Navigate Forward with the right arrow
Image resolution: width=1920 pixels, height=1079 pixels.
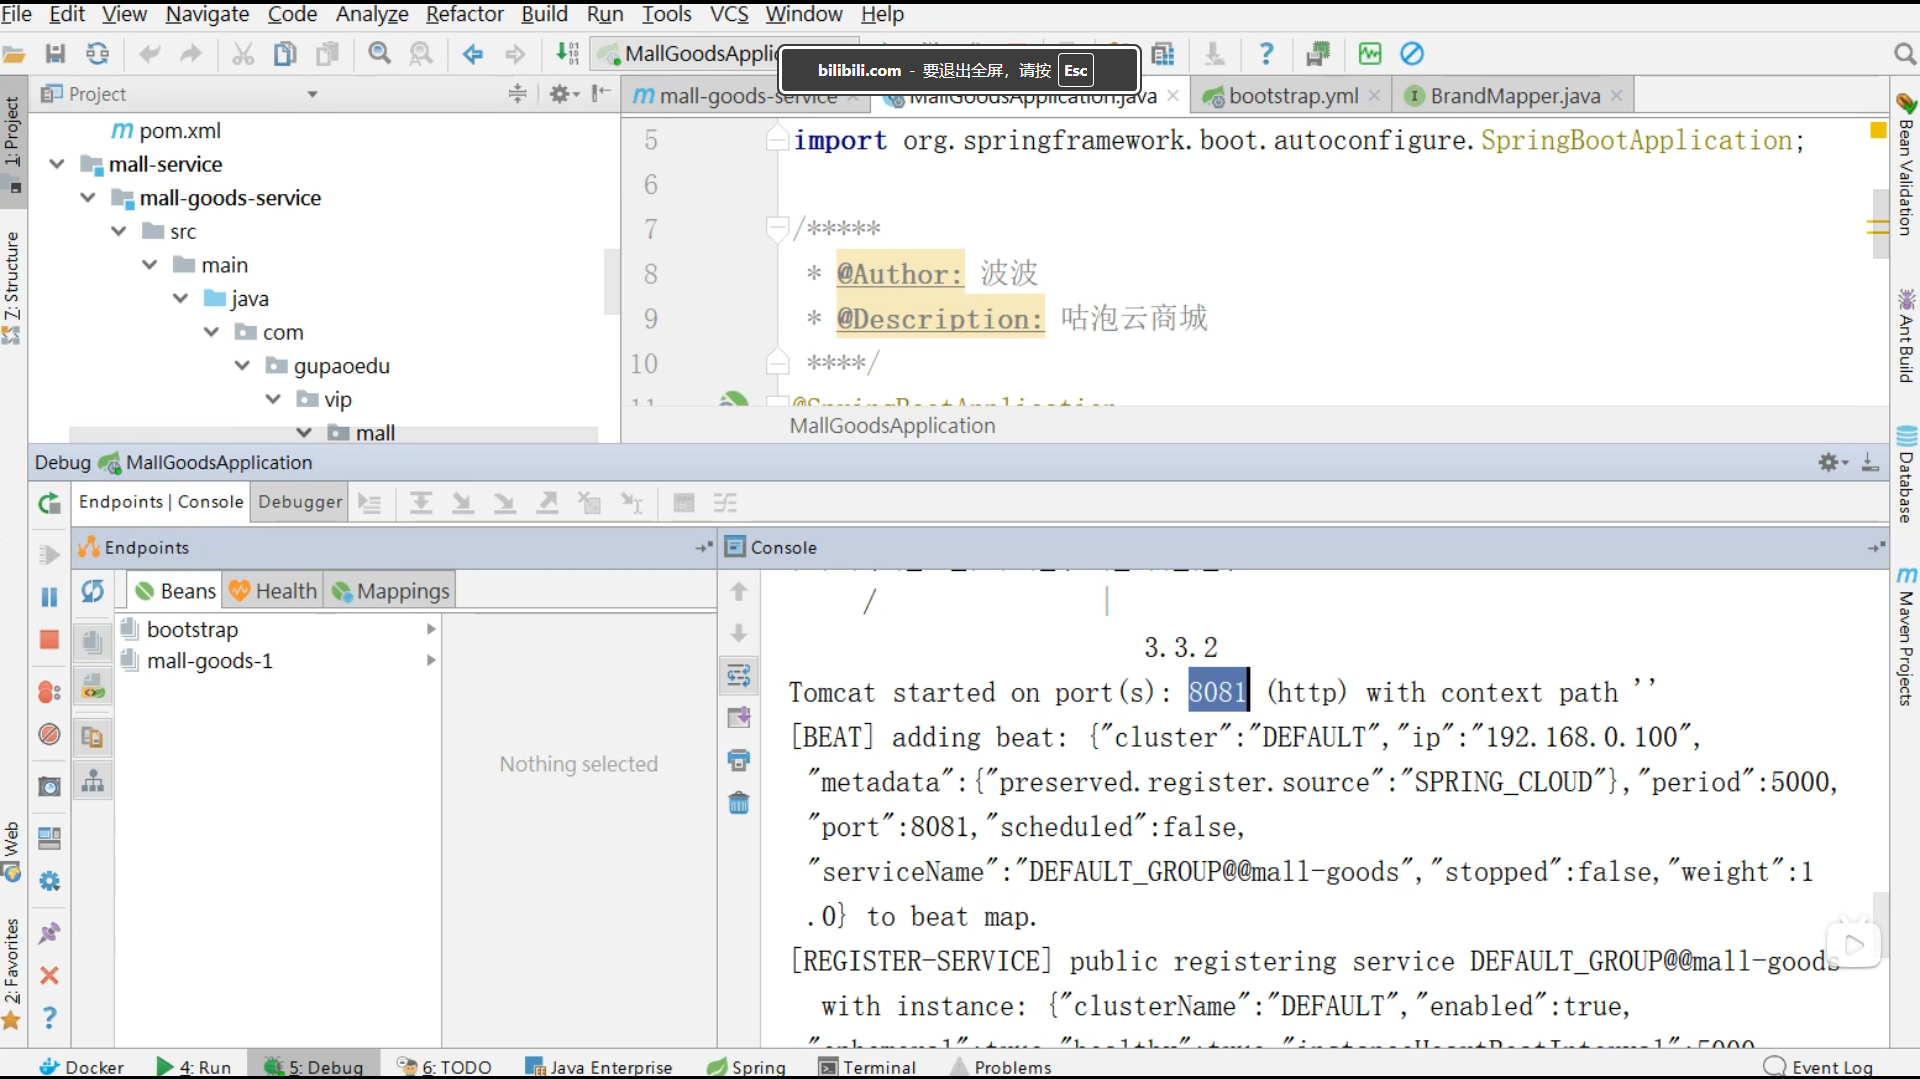[x=515, y=54]
